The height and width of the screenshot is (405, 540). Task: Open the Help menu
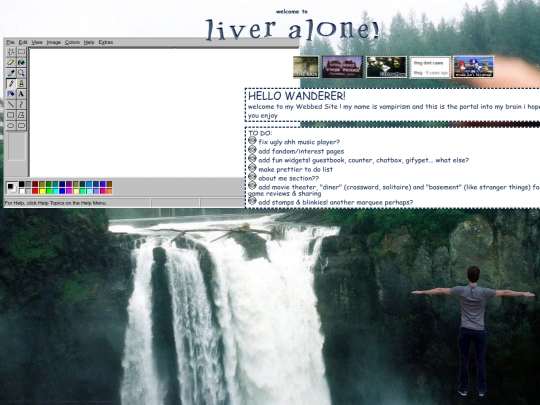[89, 42]
